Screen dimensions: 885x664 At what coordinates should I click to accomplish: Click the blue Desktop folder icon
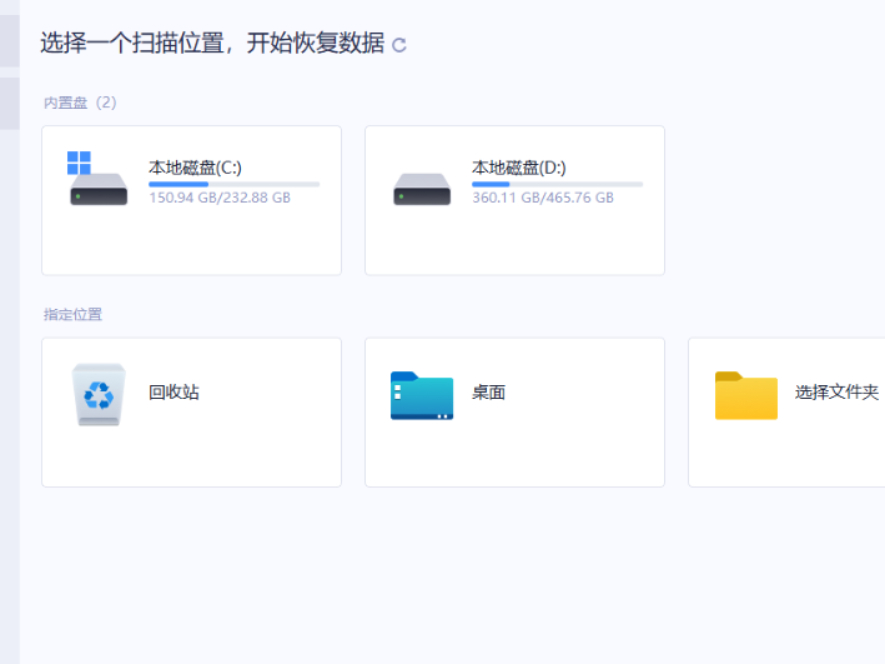pyautogui.click(x=422, y=395)
